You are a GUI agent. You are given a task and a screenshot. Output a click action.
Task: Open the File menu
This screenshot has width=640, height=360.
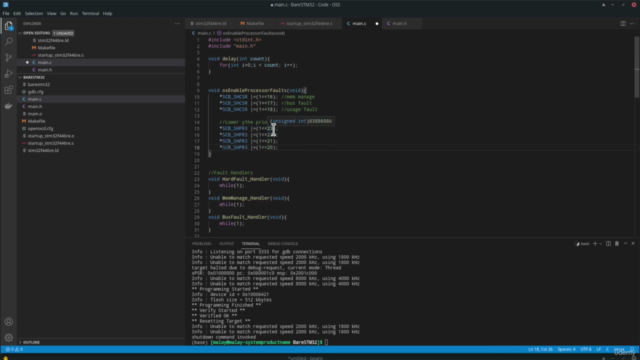(x=6, y=13)
